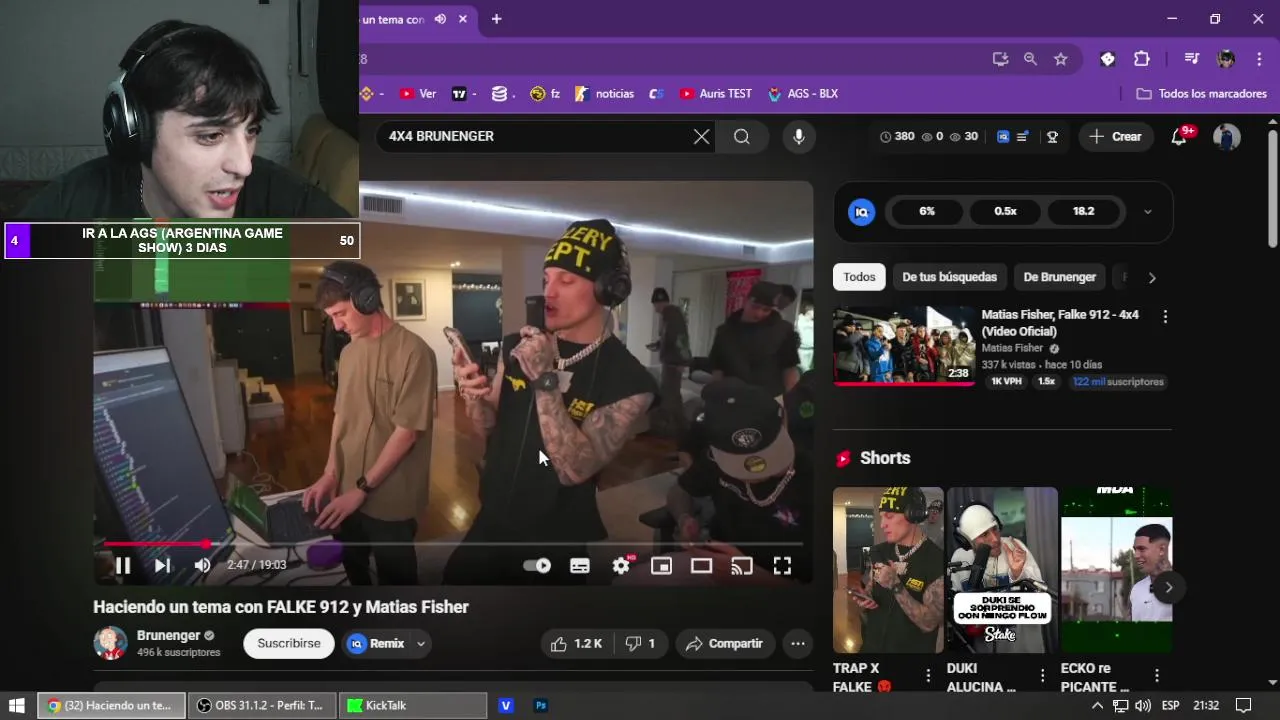This screenshot has width=1280, height=720.
Task: Open Chrome extensions puzzle icon
Action: point(1142,59)
